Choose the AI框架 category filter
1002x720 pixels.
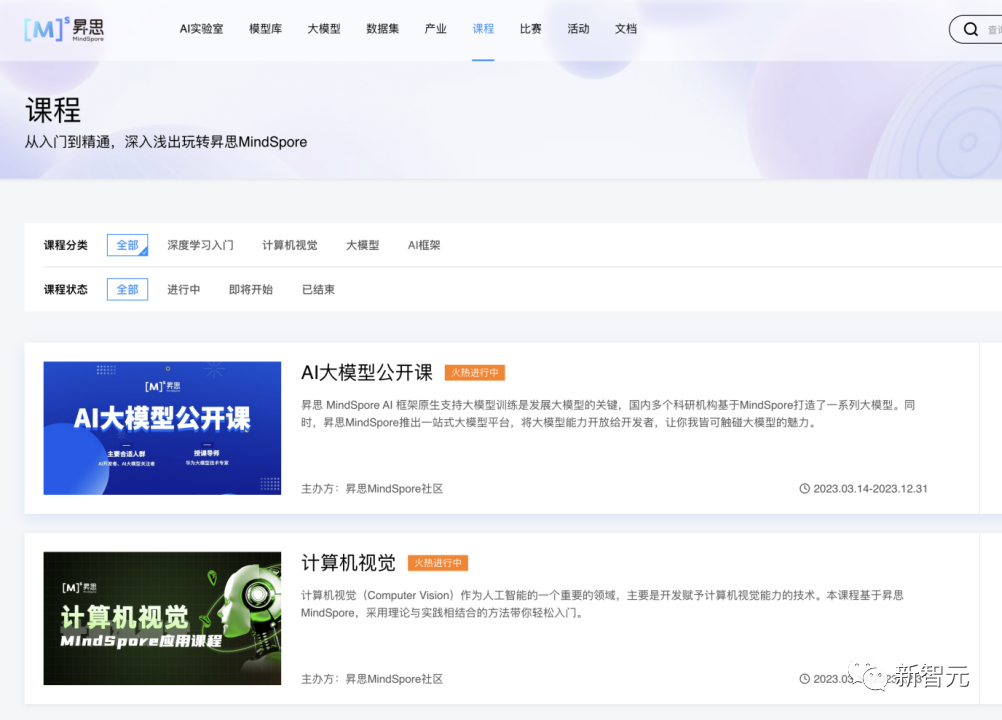coord(424,245)
